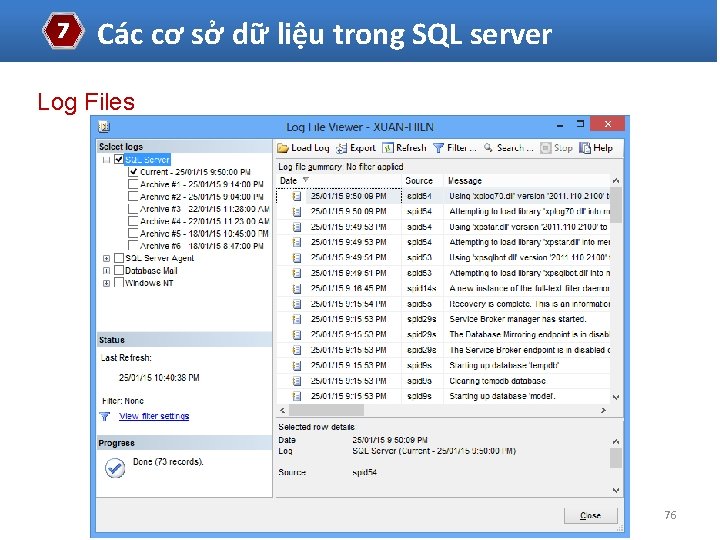Click the details pane scrollbar thumb
The height and width of the screenshot is (540, 720).
tap(616, 458)
